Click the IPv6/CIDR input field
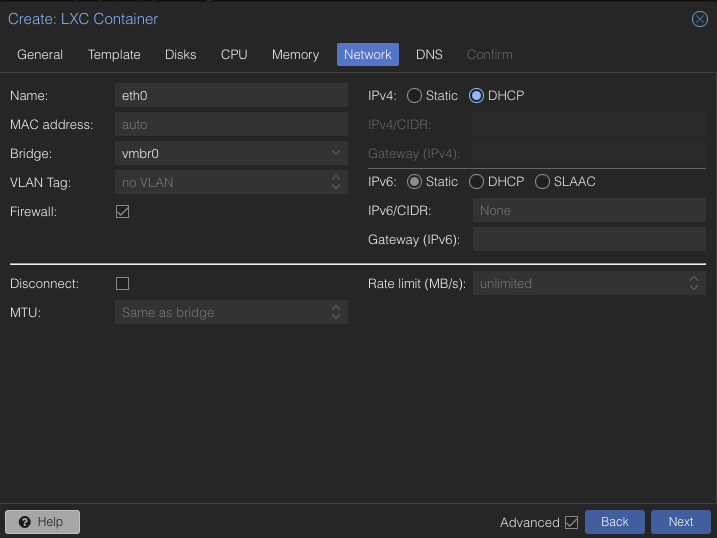The height and width of the screenshot is (538, 717). 589,211
